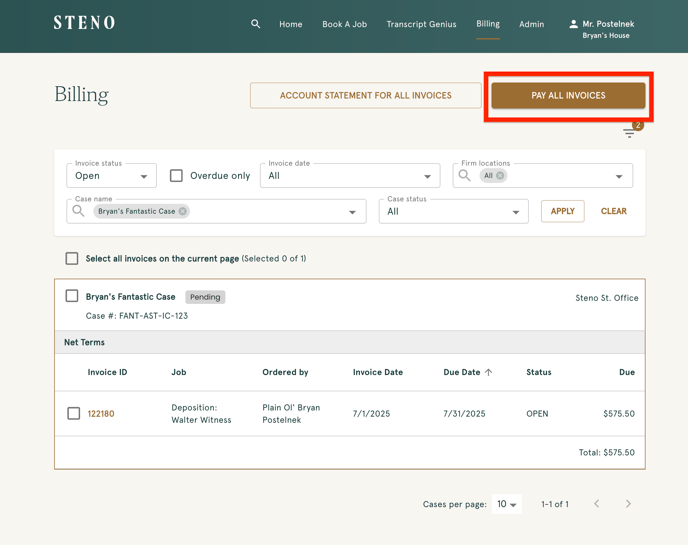688x545 pixels.
Task: Open the Admin nav item
Action: (x=531, y=24)
